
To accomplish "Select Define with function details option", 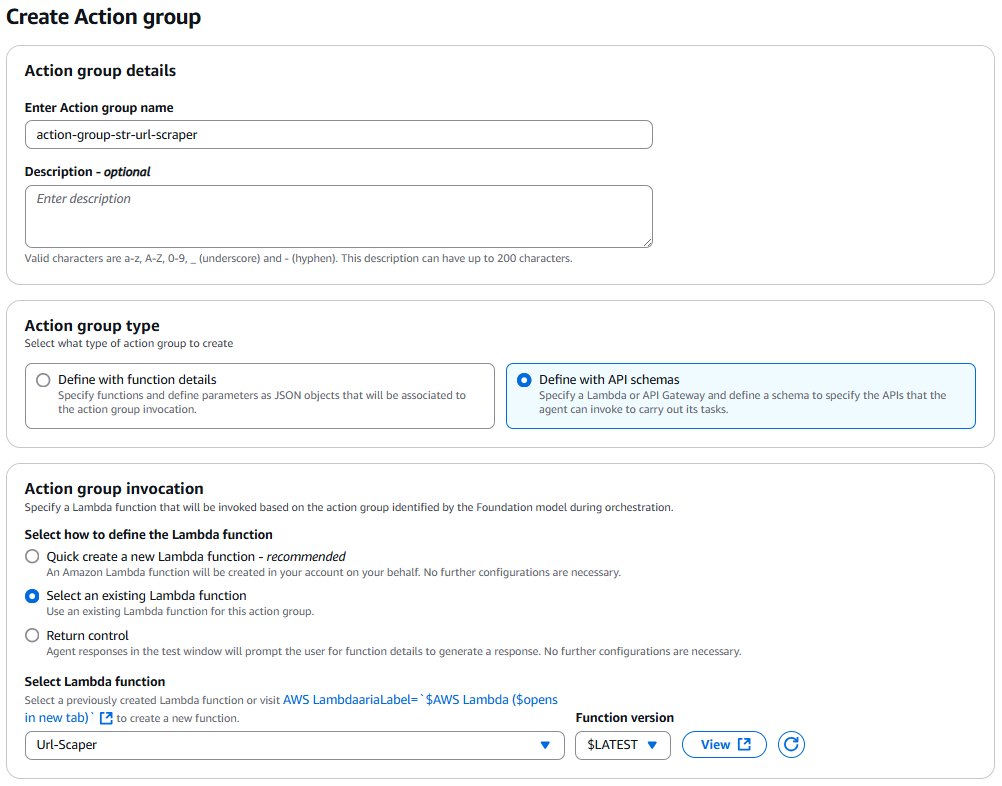I will 43,380.
